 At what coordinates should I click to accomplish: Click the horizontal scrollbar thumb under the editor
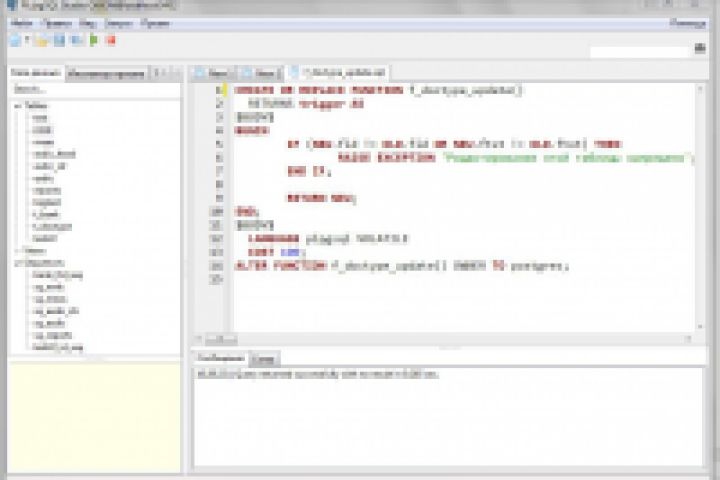pyautogui.click(x=221, y=339)
